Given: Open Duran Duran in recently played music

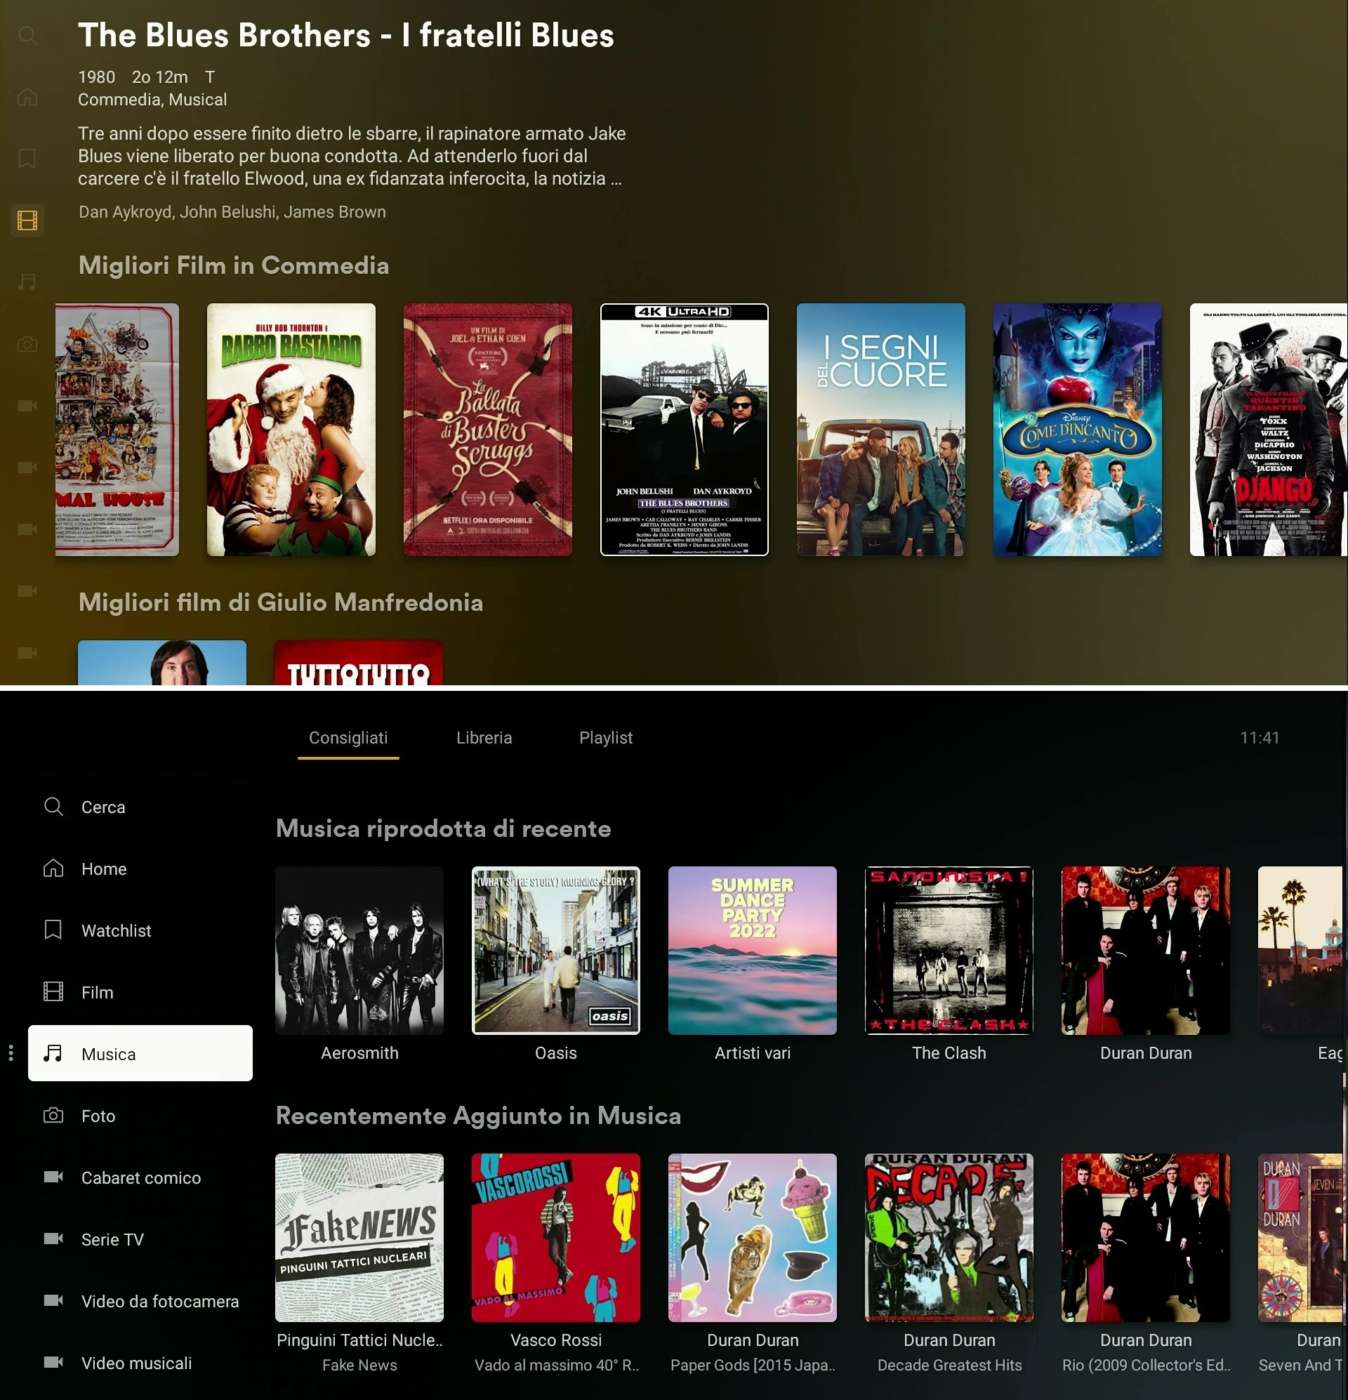Looking at the screenshot, I should tap(1146, 950).
